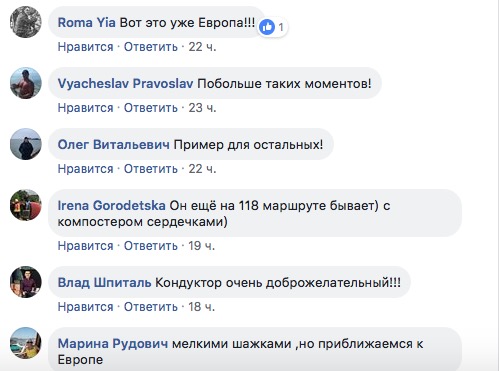Open the Roma Yia profile name link
The height and width of the screenshot is (371, 499).
tap(87, 23)
